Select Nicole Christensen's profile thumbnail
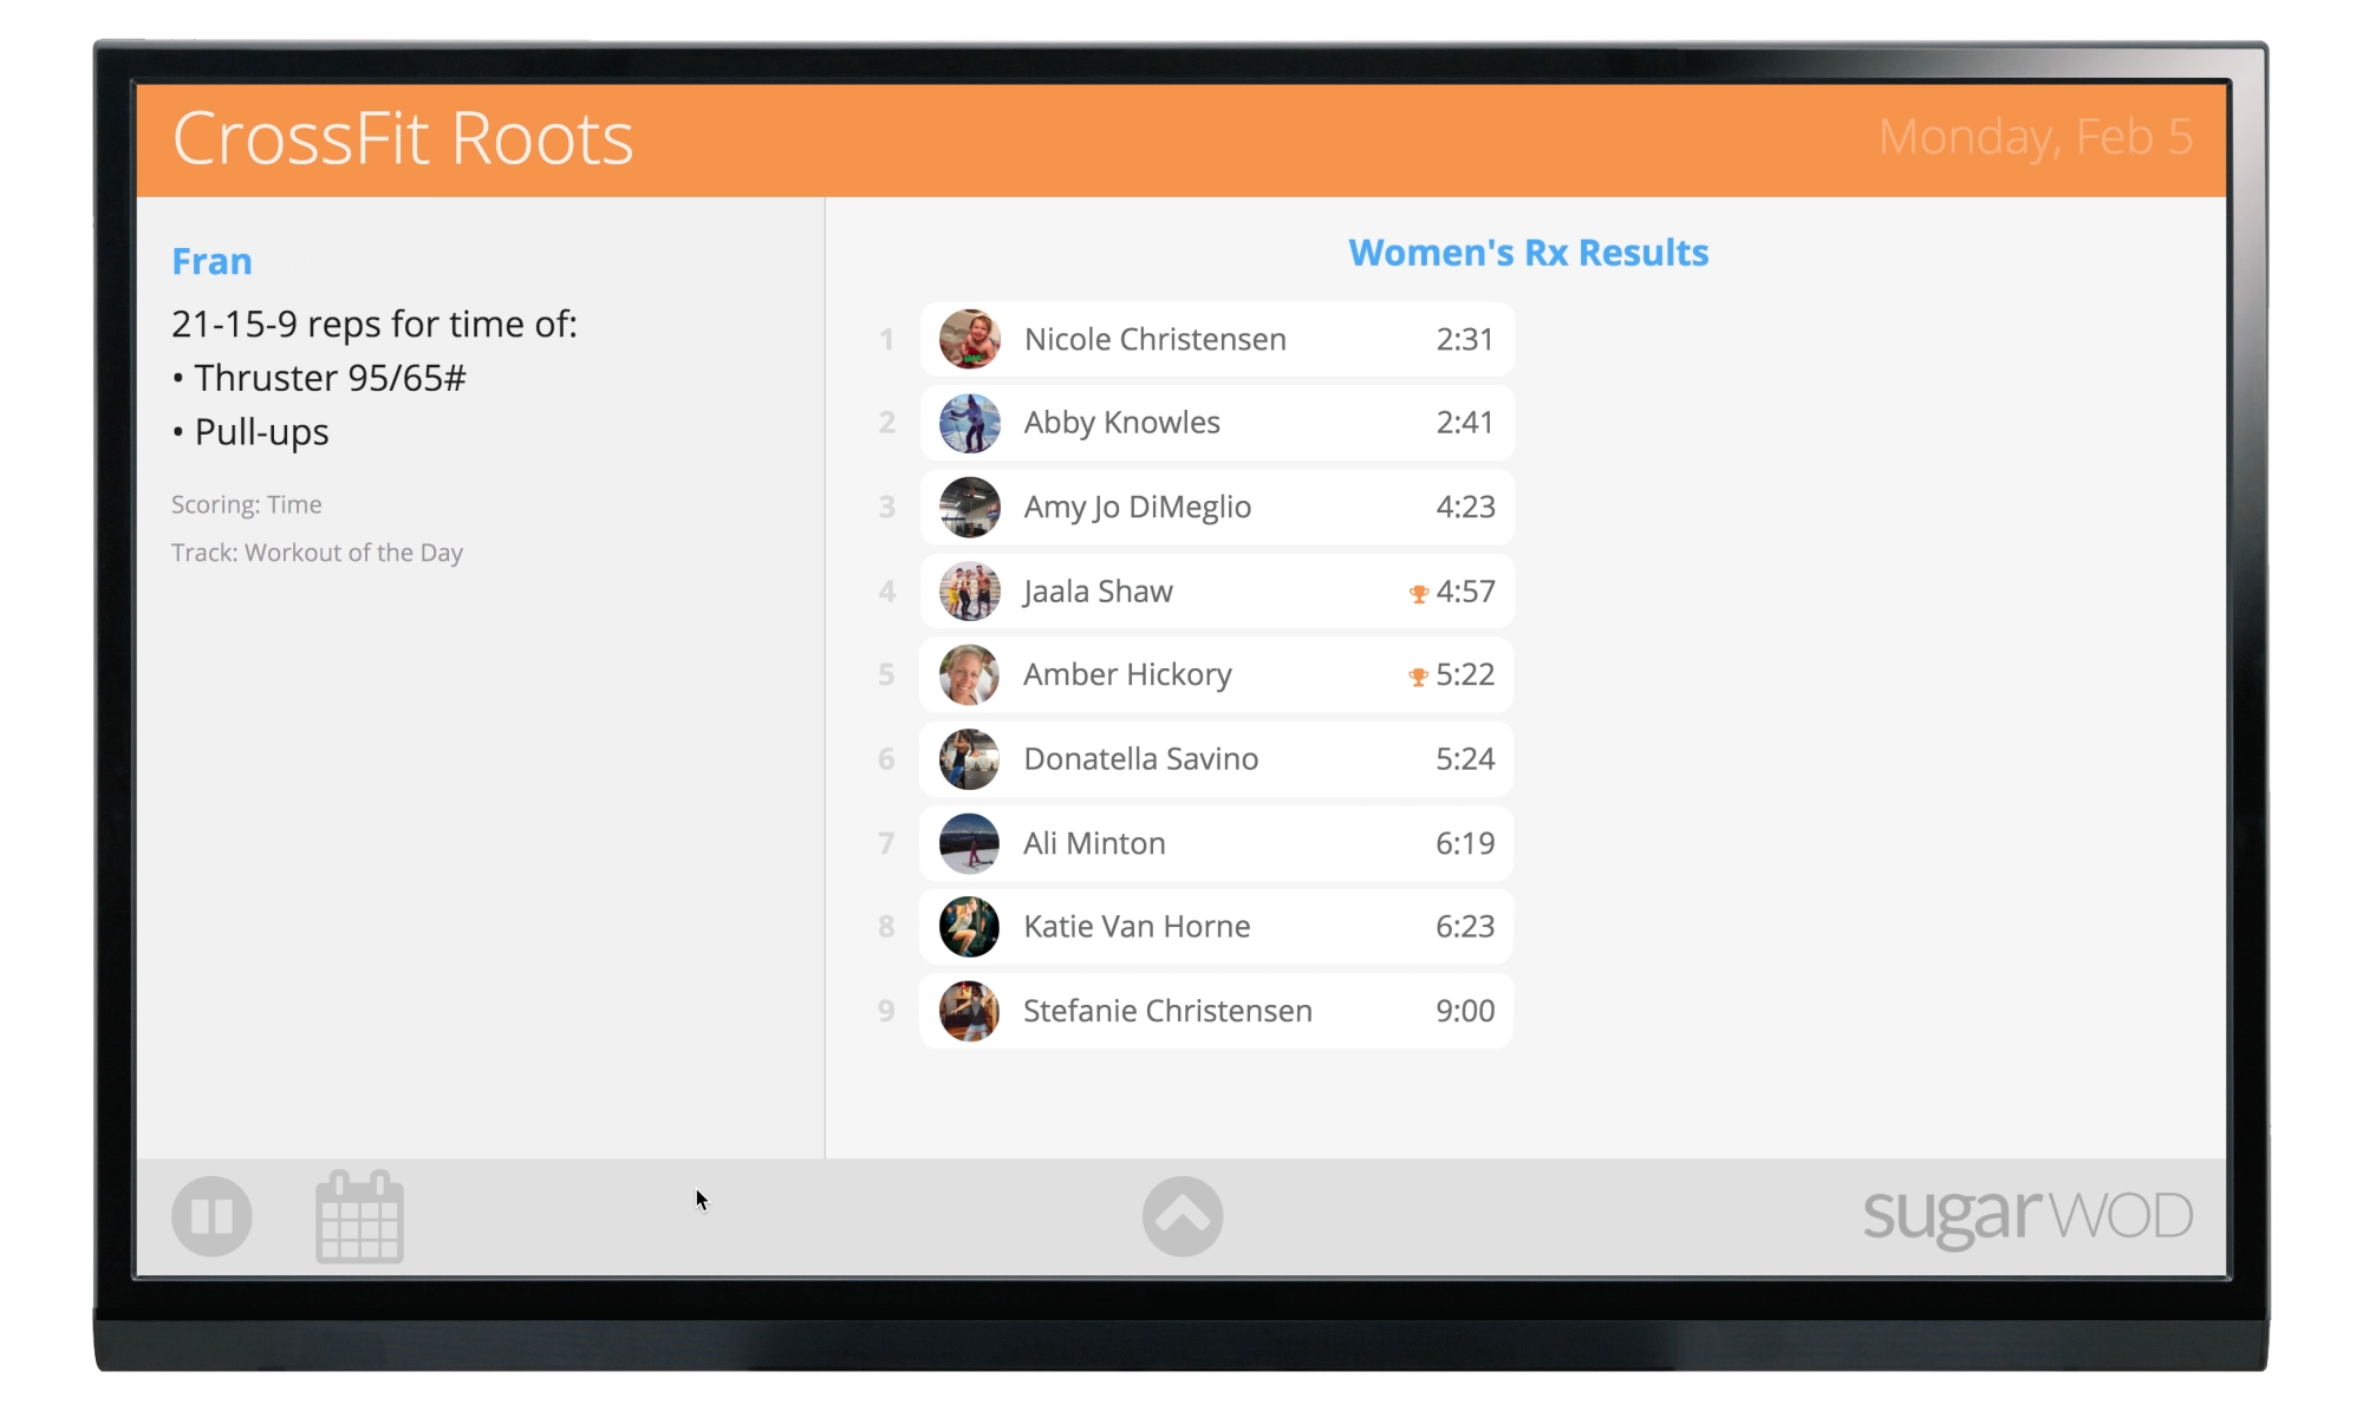Image resolution: width=2363 pixels, height=1417 pixels. click(970, 337)
